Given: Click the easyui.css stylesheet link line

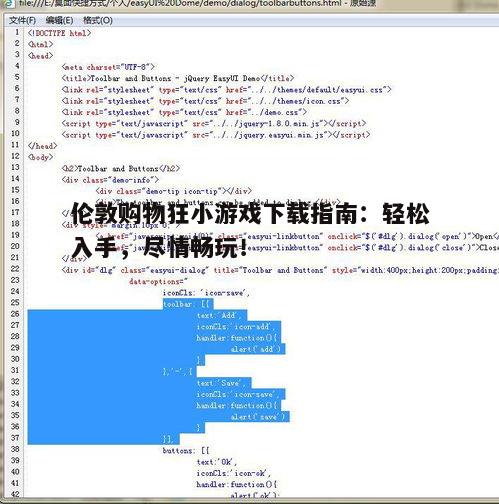Looking at the screenshot, I should (226, 90).
